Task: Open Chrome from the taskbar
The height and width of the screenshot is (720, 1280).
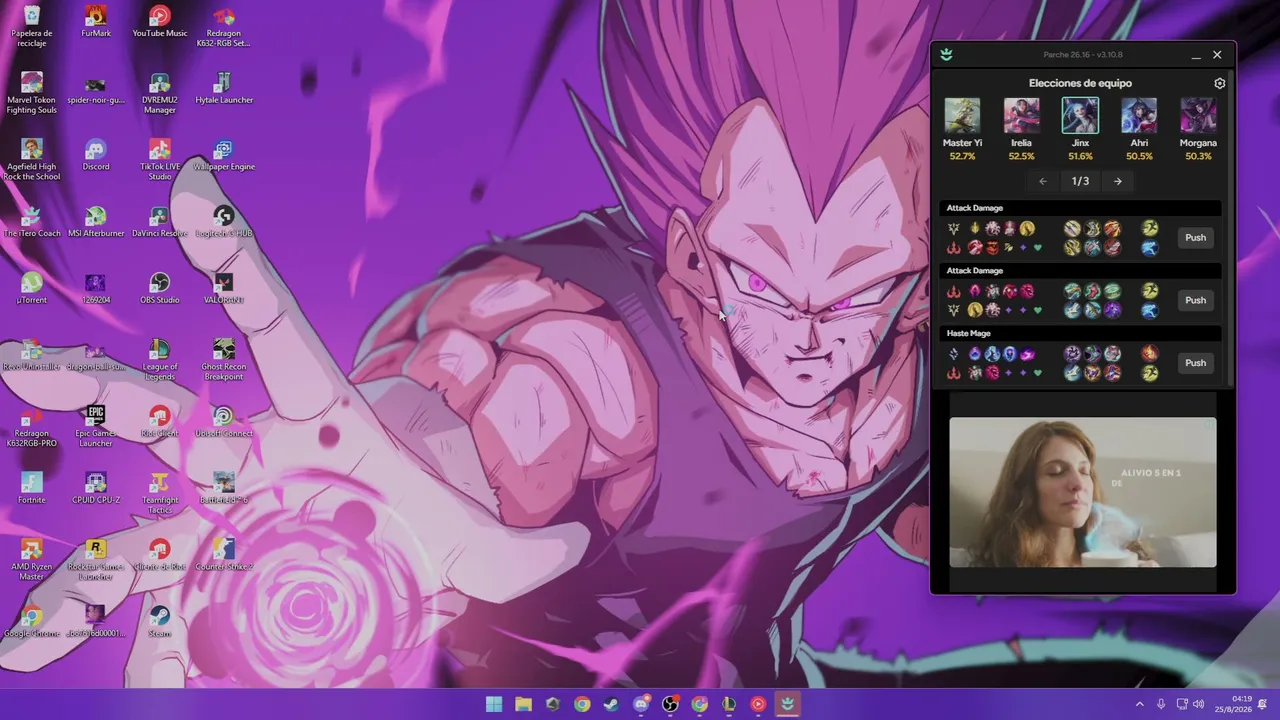Action: [x=582, y=704]
